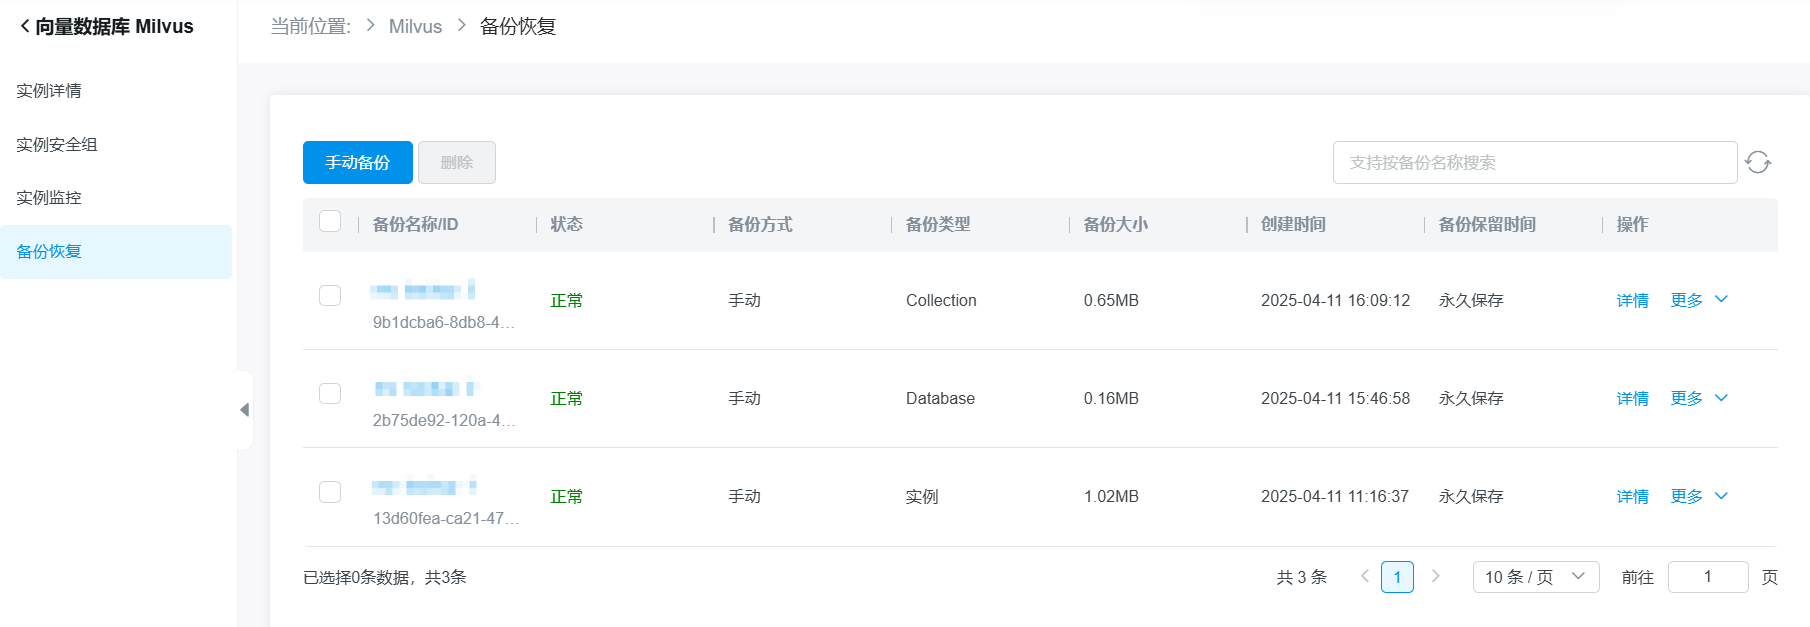1810x627 pixels.
Task: Click the 前往 page number input
Action: click(1707, 577)
